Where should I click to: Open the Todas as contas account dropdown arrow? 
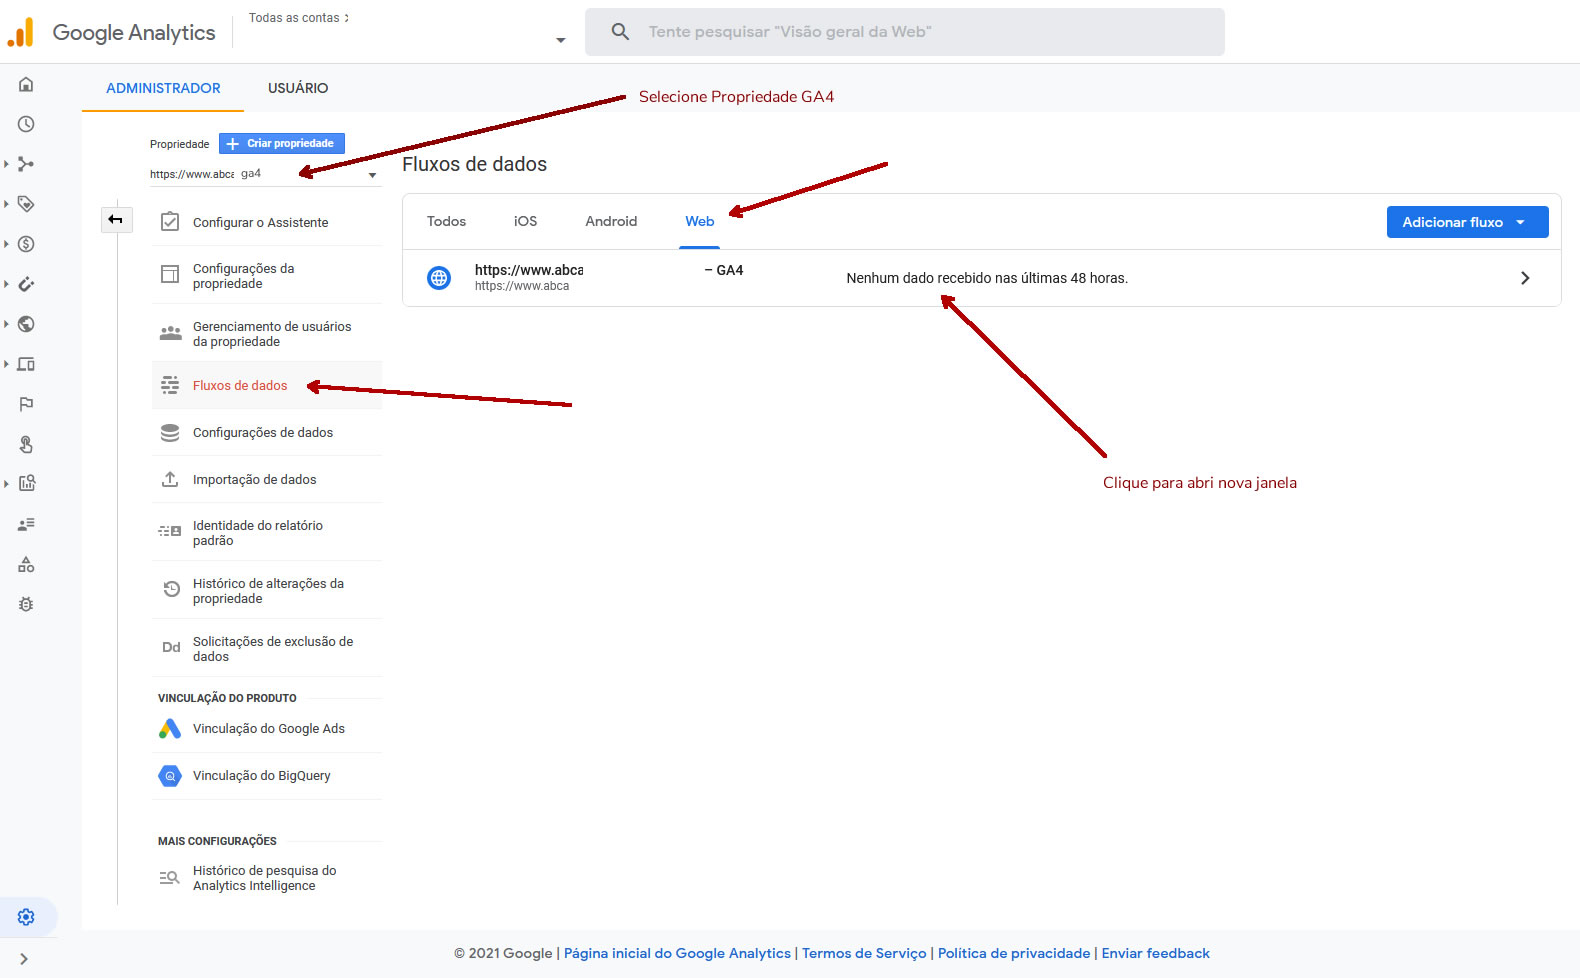pyautogui.click(x=560, y=40)
